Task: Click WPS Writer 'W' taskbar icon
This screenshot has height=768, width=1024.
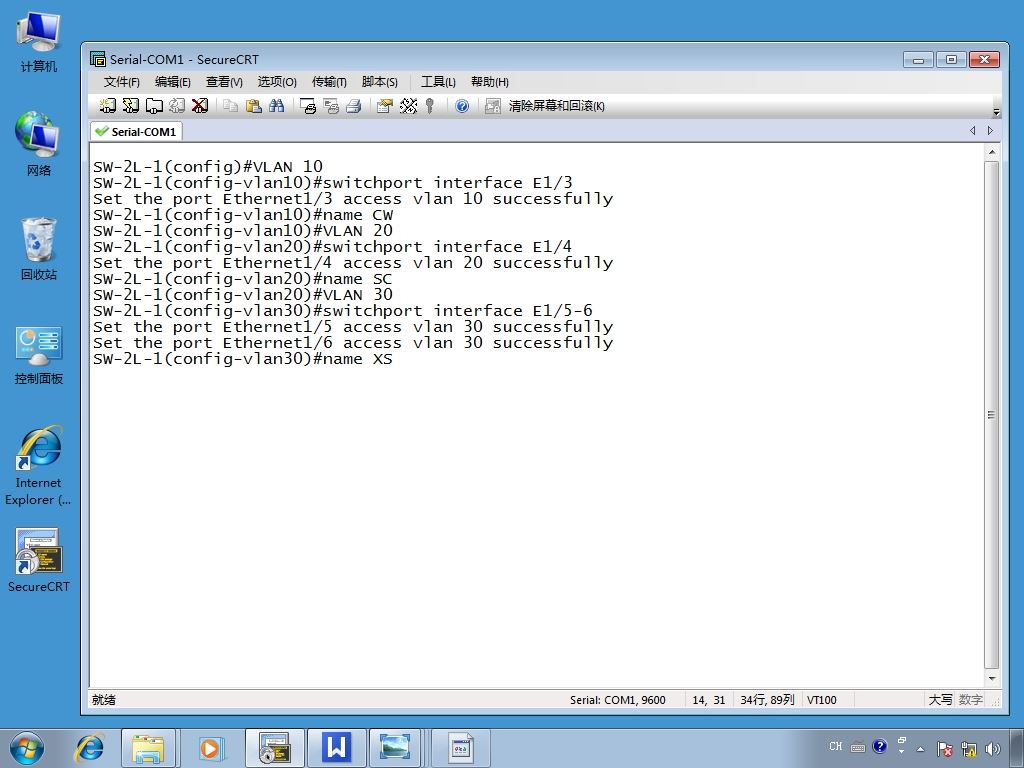Action: [x=336, y=748]
